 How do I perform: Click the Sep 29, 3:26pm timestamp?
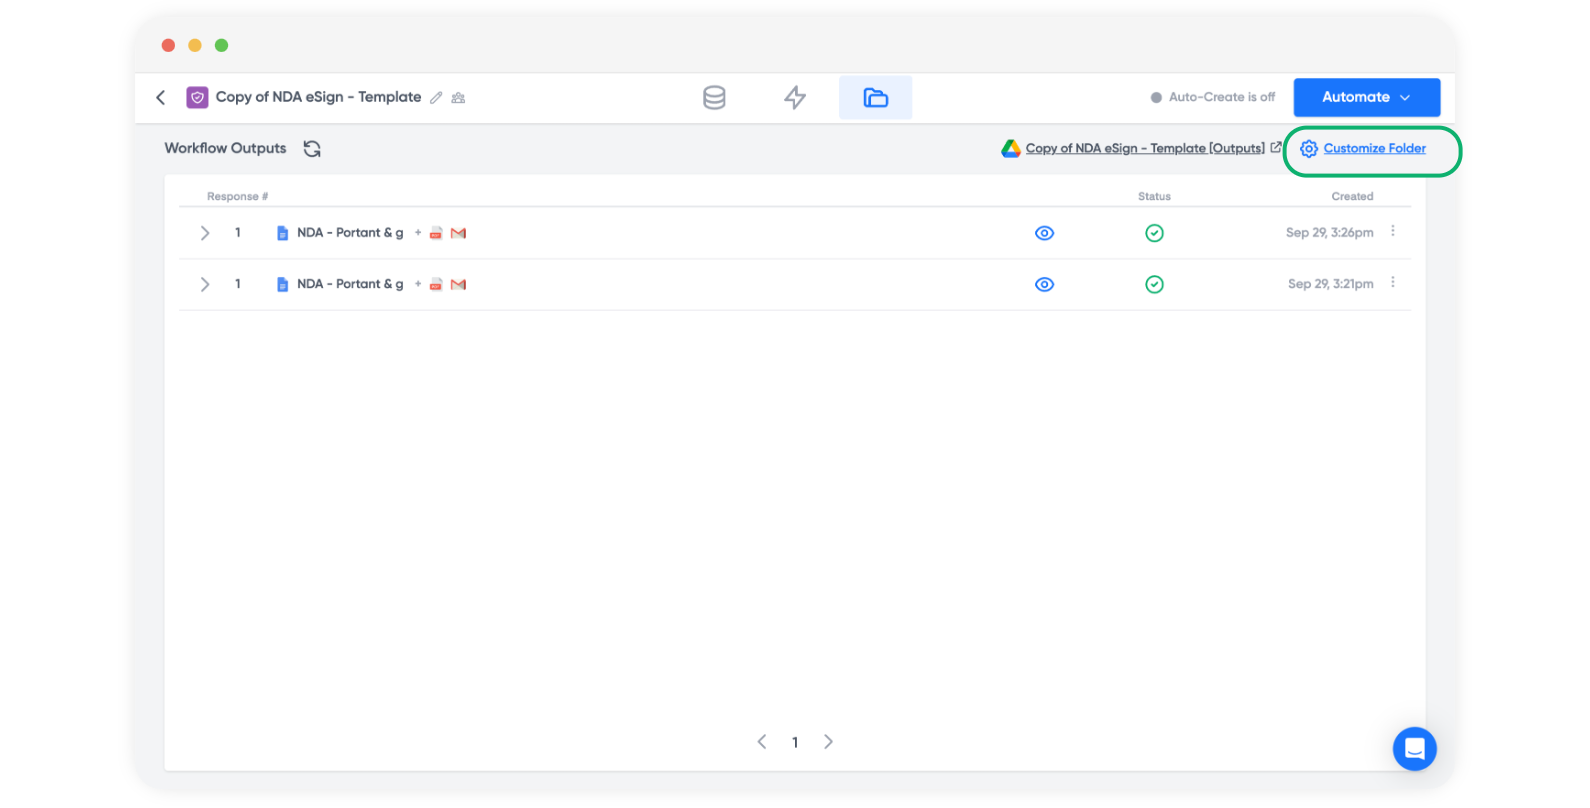point(1329,232)
